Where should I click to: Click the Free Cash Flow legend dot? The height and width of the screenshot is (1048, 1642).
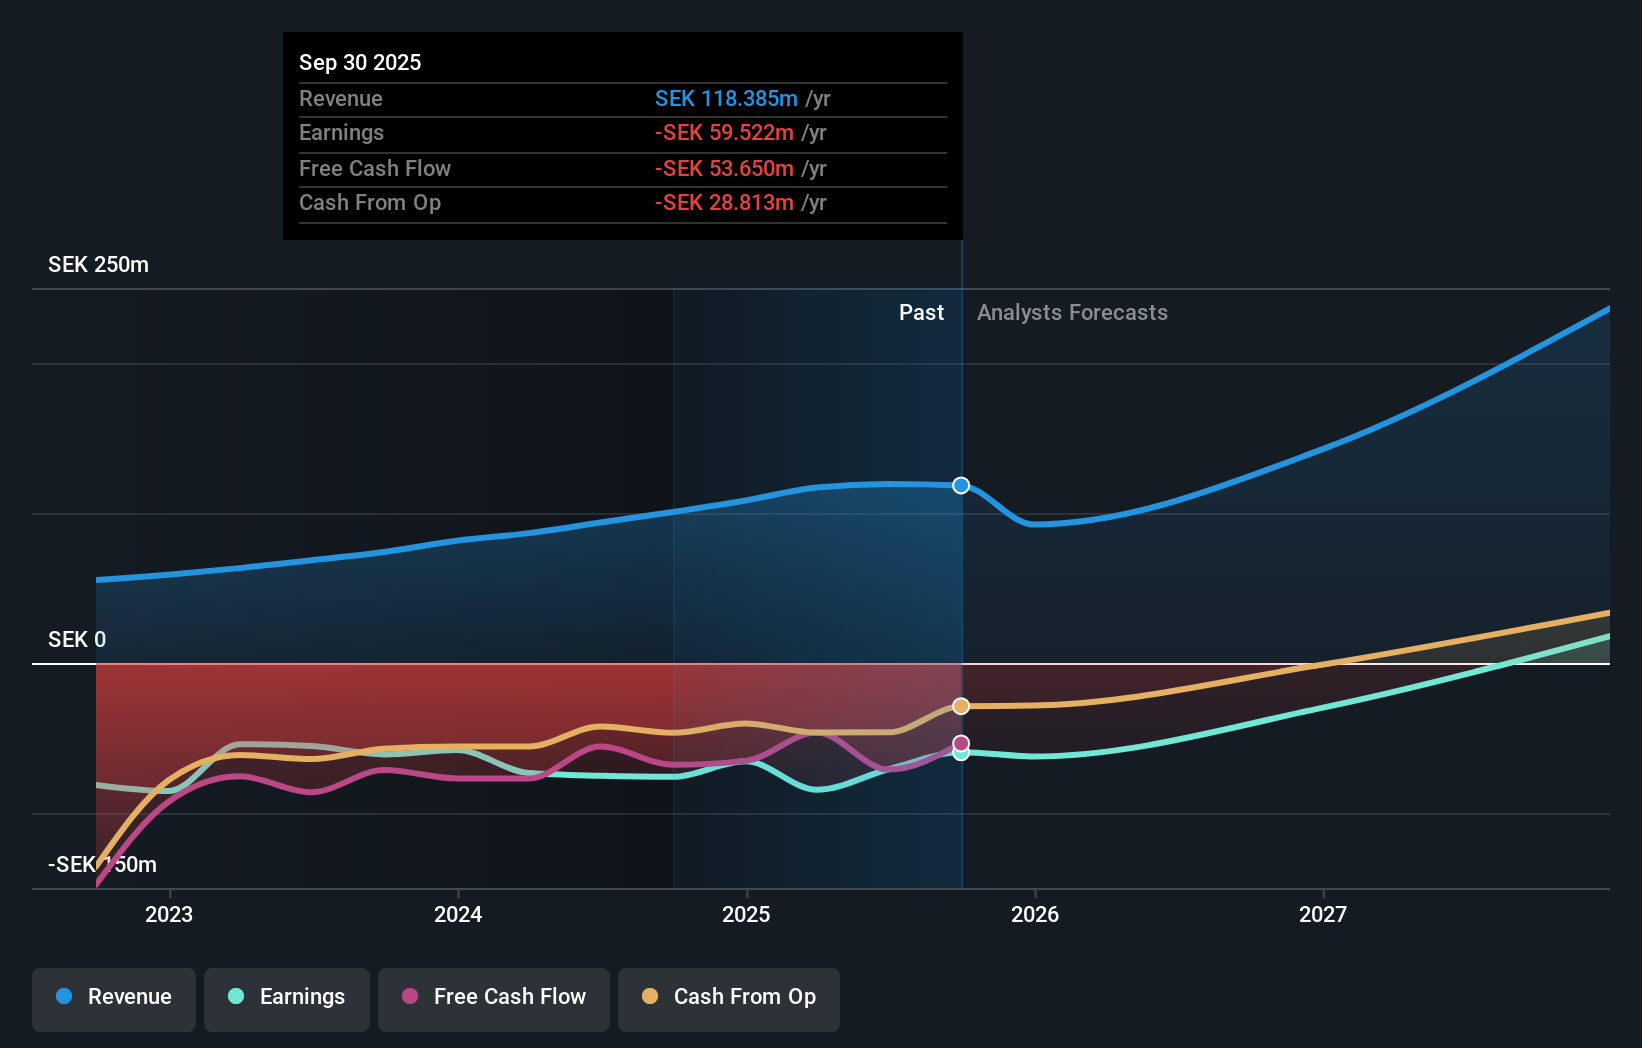click(412, 997)
